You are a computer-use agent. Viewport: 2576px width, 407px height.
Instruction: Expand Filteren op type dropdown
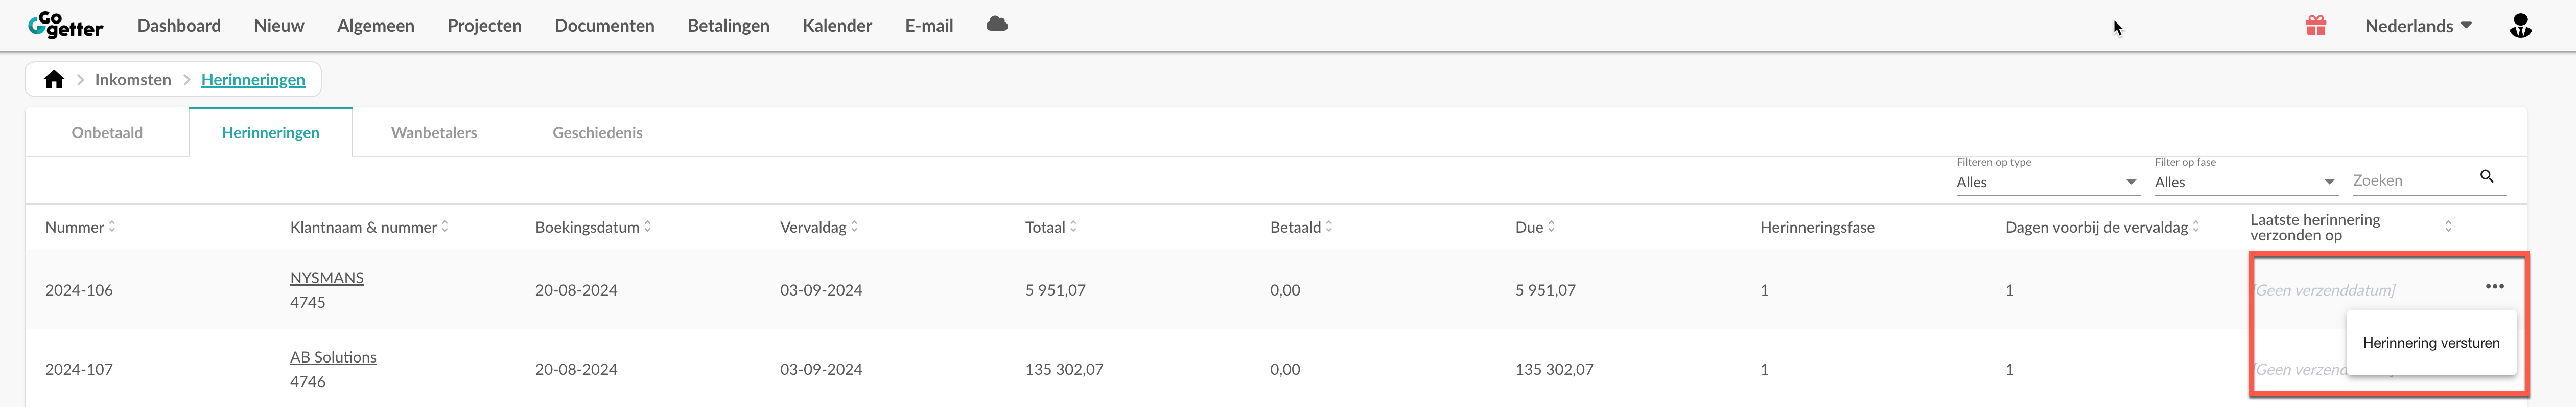click(x=2047, y=182)
